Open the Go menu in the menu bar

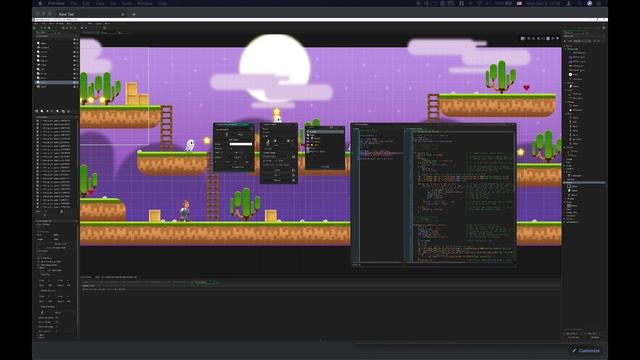coord(113,3)
